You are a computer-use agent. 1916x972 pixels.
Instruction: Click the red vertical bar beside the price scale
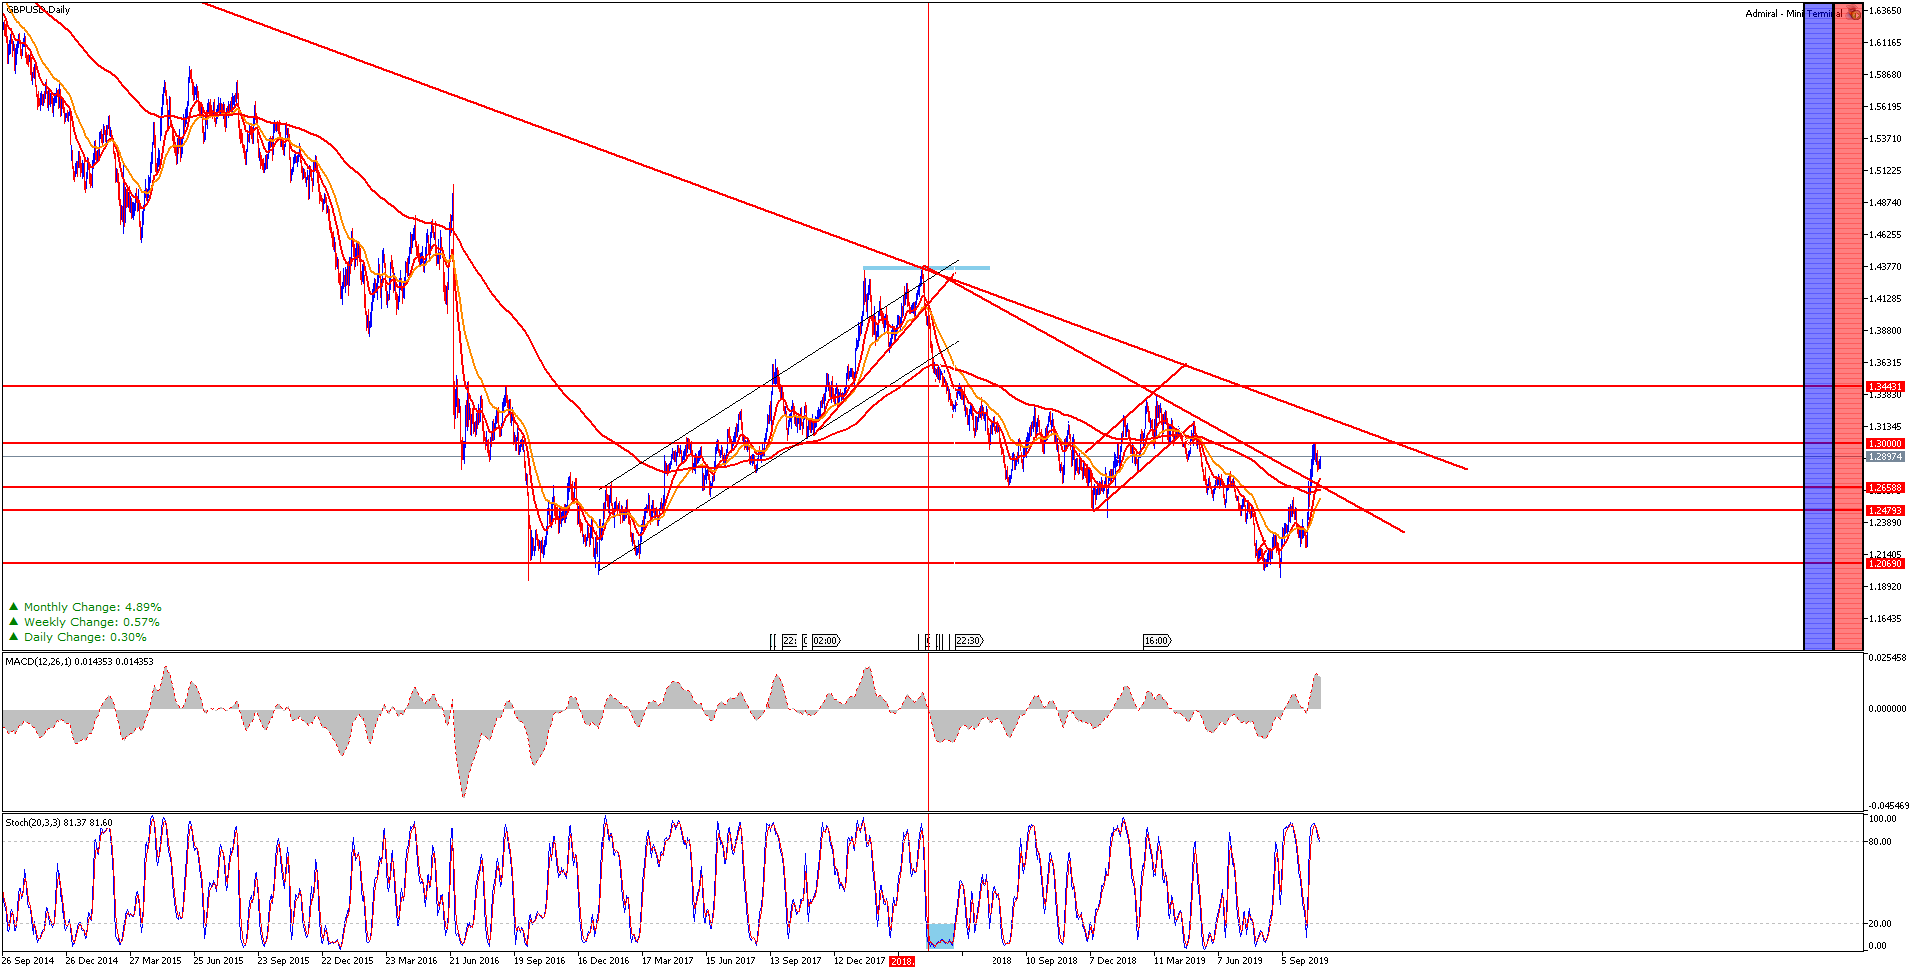pyautogui.click(x=1849, y=326)
